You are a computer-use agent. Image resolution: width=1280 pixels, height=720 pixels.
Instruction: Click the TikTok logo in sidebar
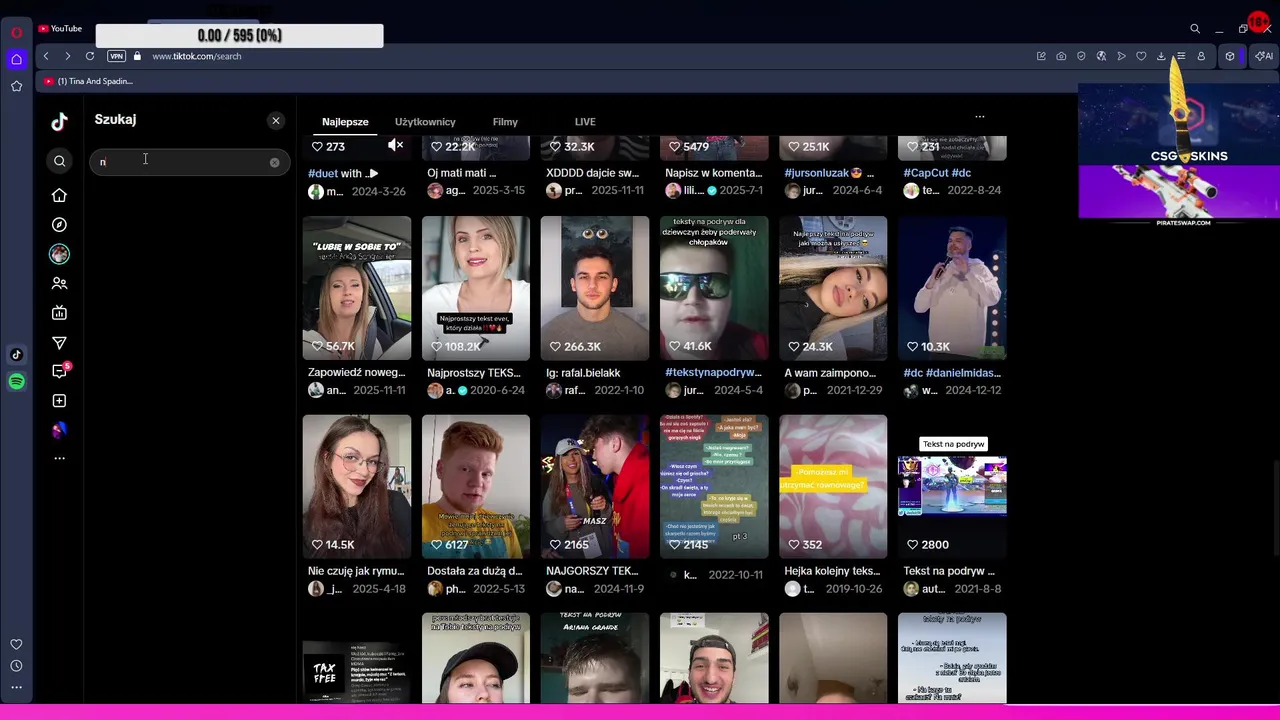click(x=59, y=122)
